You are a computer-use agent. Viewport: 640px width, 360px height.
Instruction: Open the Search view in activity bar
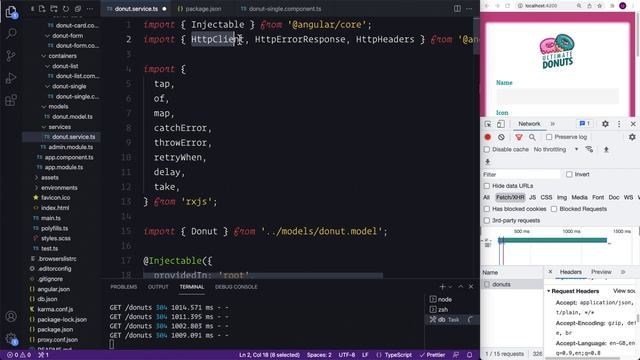pos(11,33)
